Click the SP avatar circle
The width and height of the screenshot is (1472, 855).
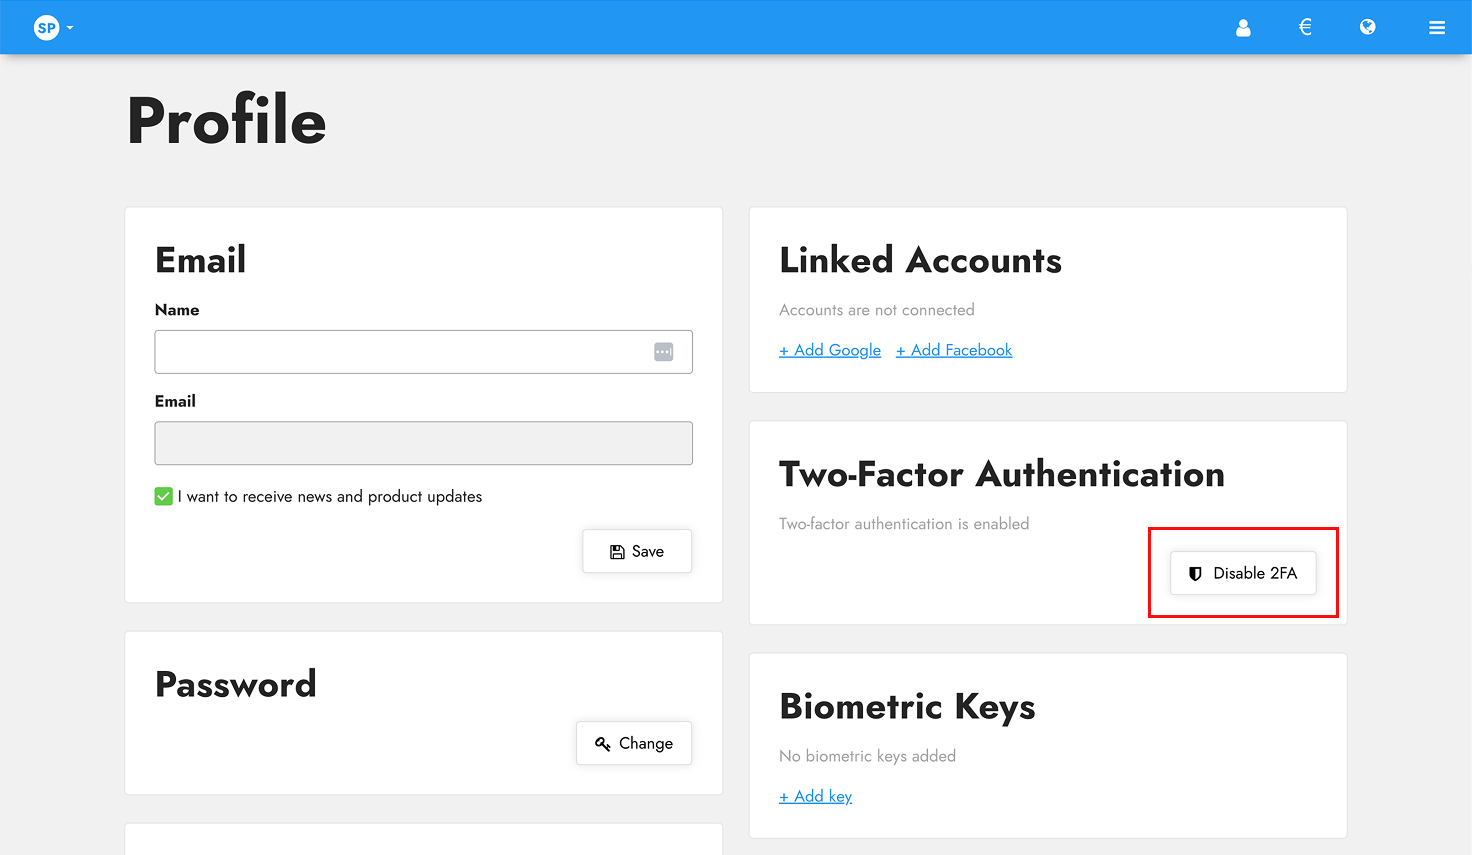coord(44,27)
